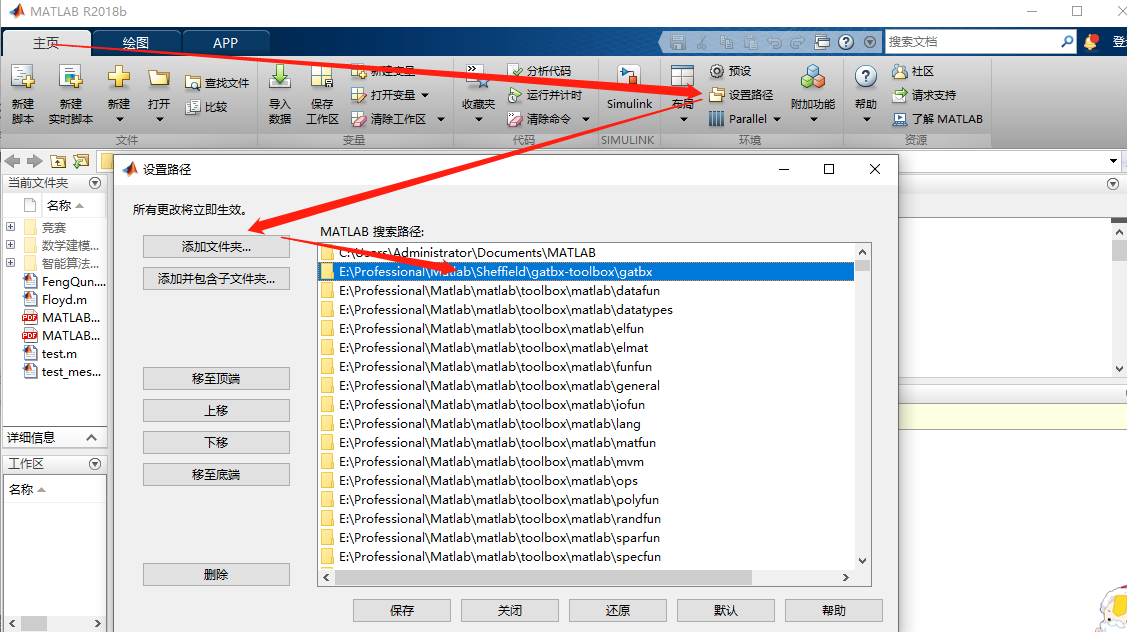Image resolution: width=1127 pixels, height=632 pixels.
Task: Switch to the 主页 tab
Action: [46, 43]
